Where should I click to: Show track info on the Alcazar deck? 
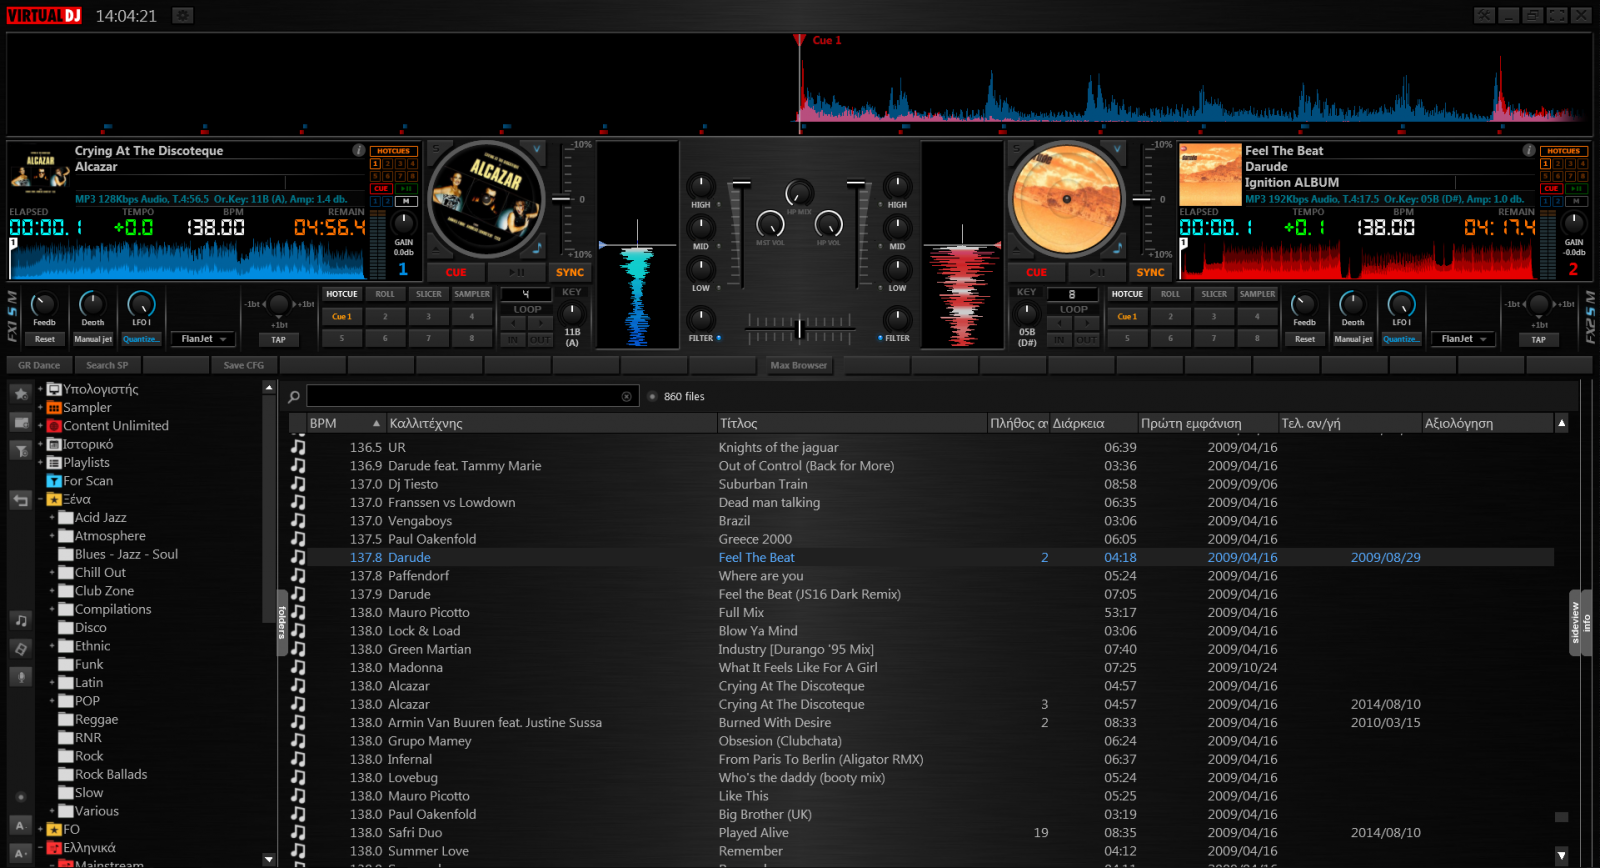click(x=358, y=150)
